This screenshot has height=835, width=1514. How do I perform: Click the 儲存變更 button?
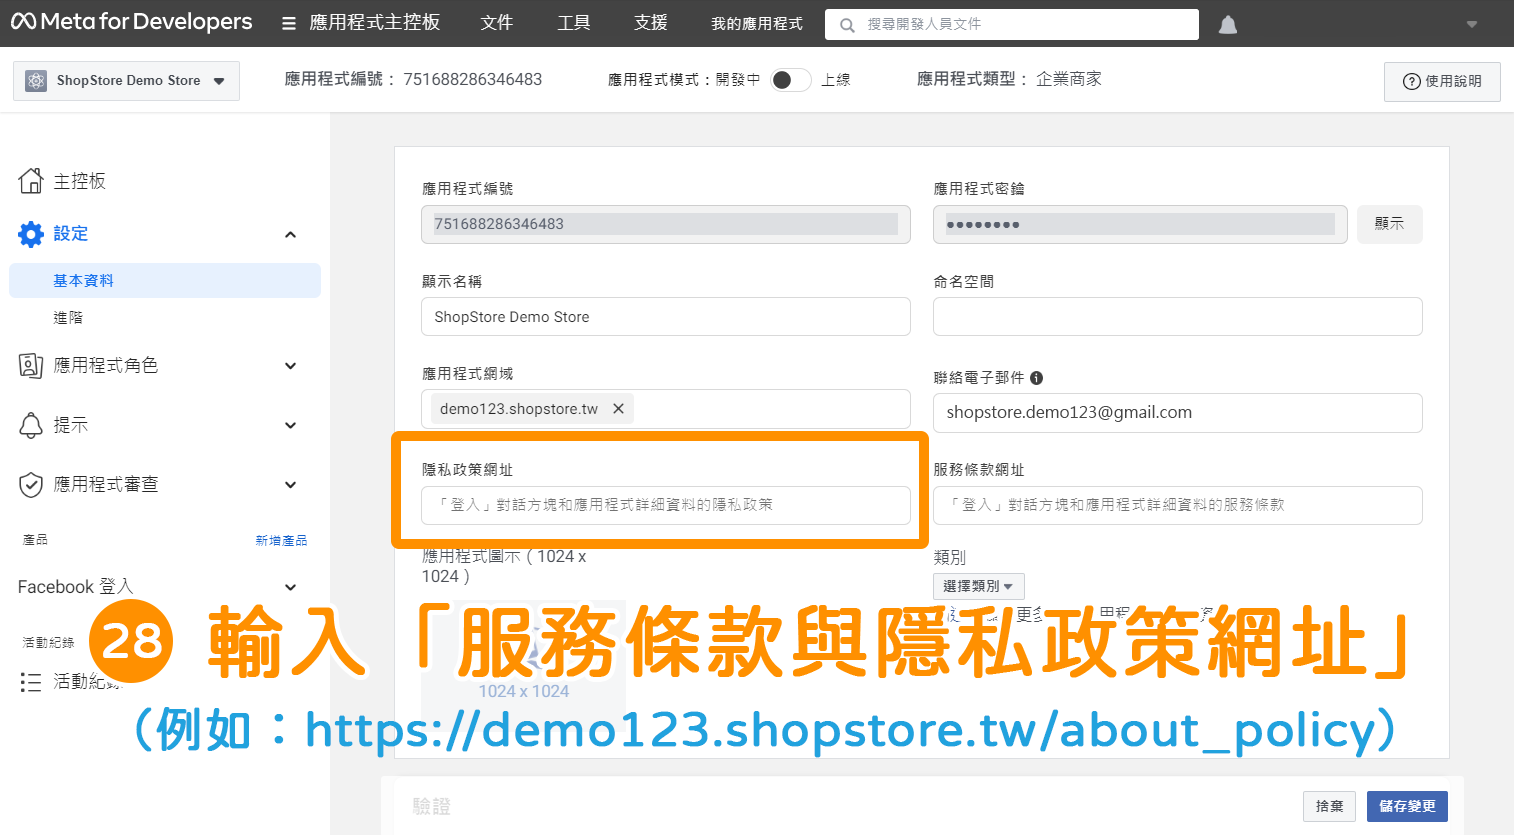[x=1407, y=806]
